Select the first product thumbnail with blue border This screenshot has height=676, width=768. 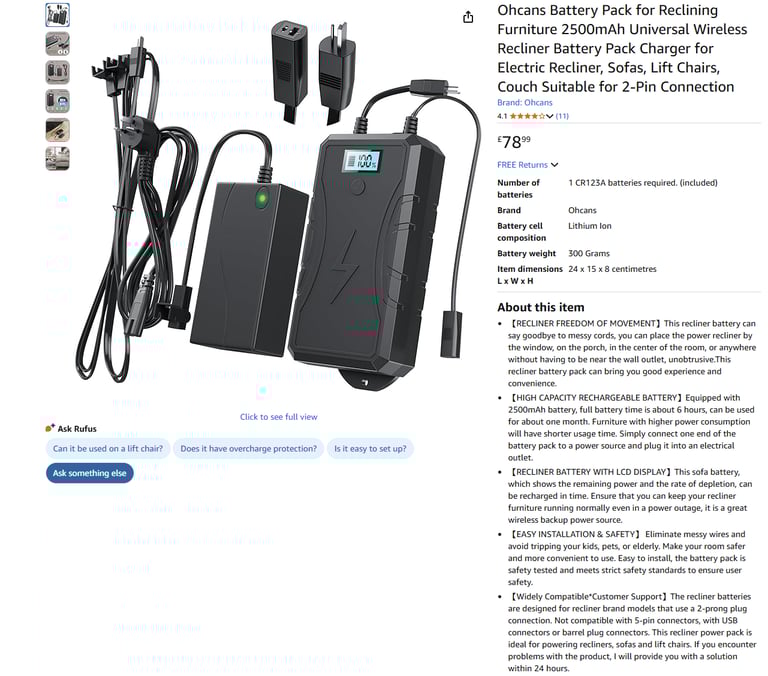[57, 15]
